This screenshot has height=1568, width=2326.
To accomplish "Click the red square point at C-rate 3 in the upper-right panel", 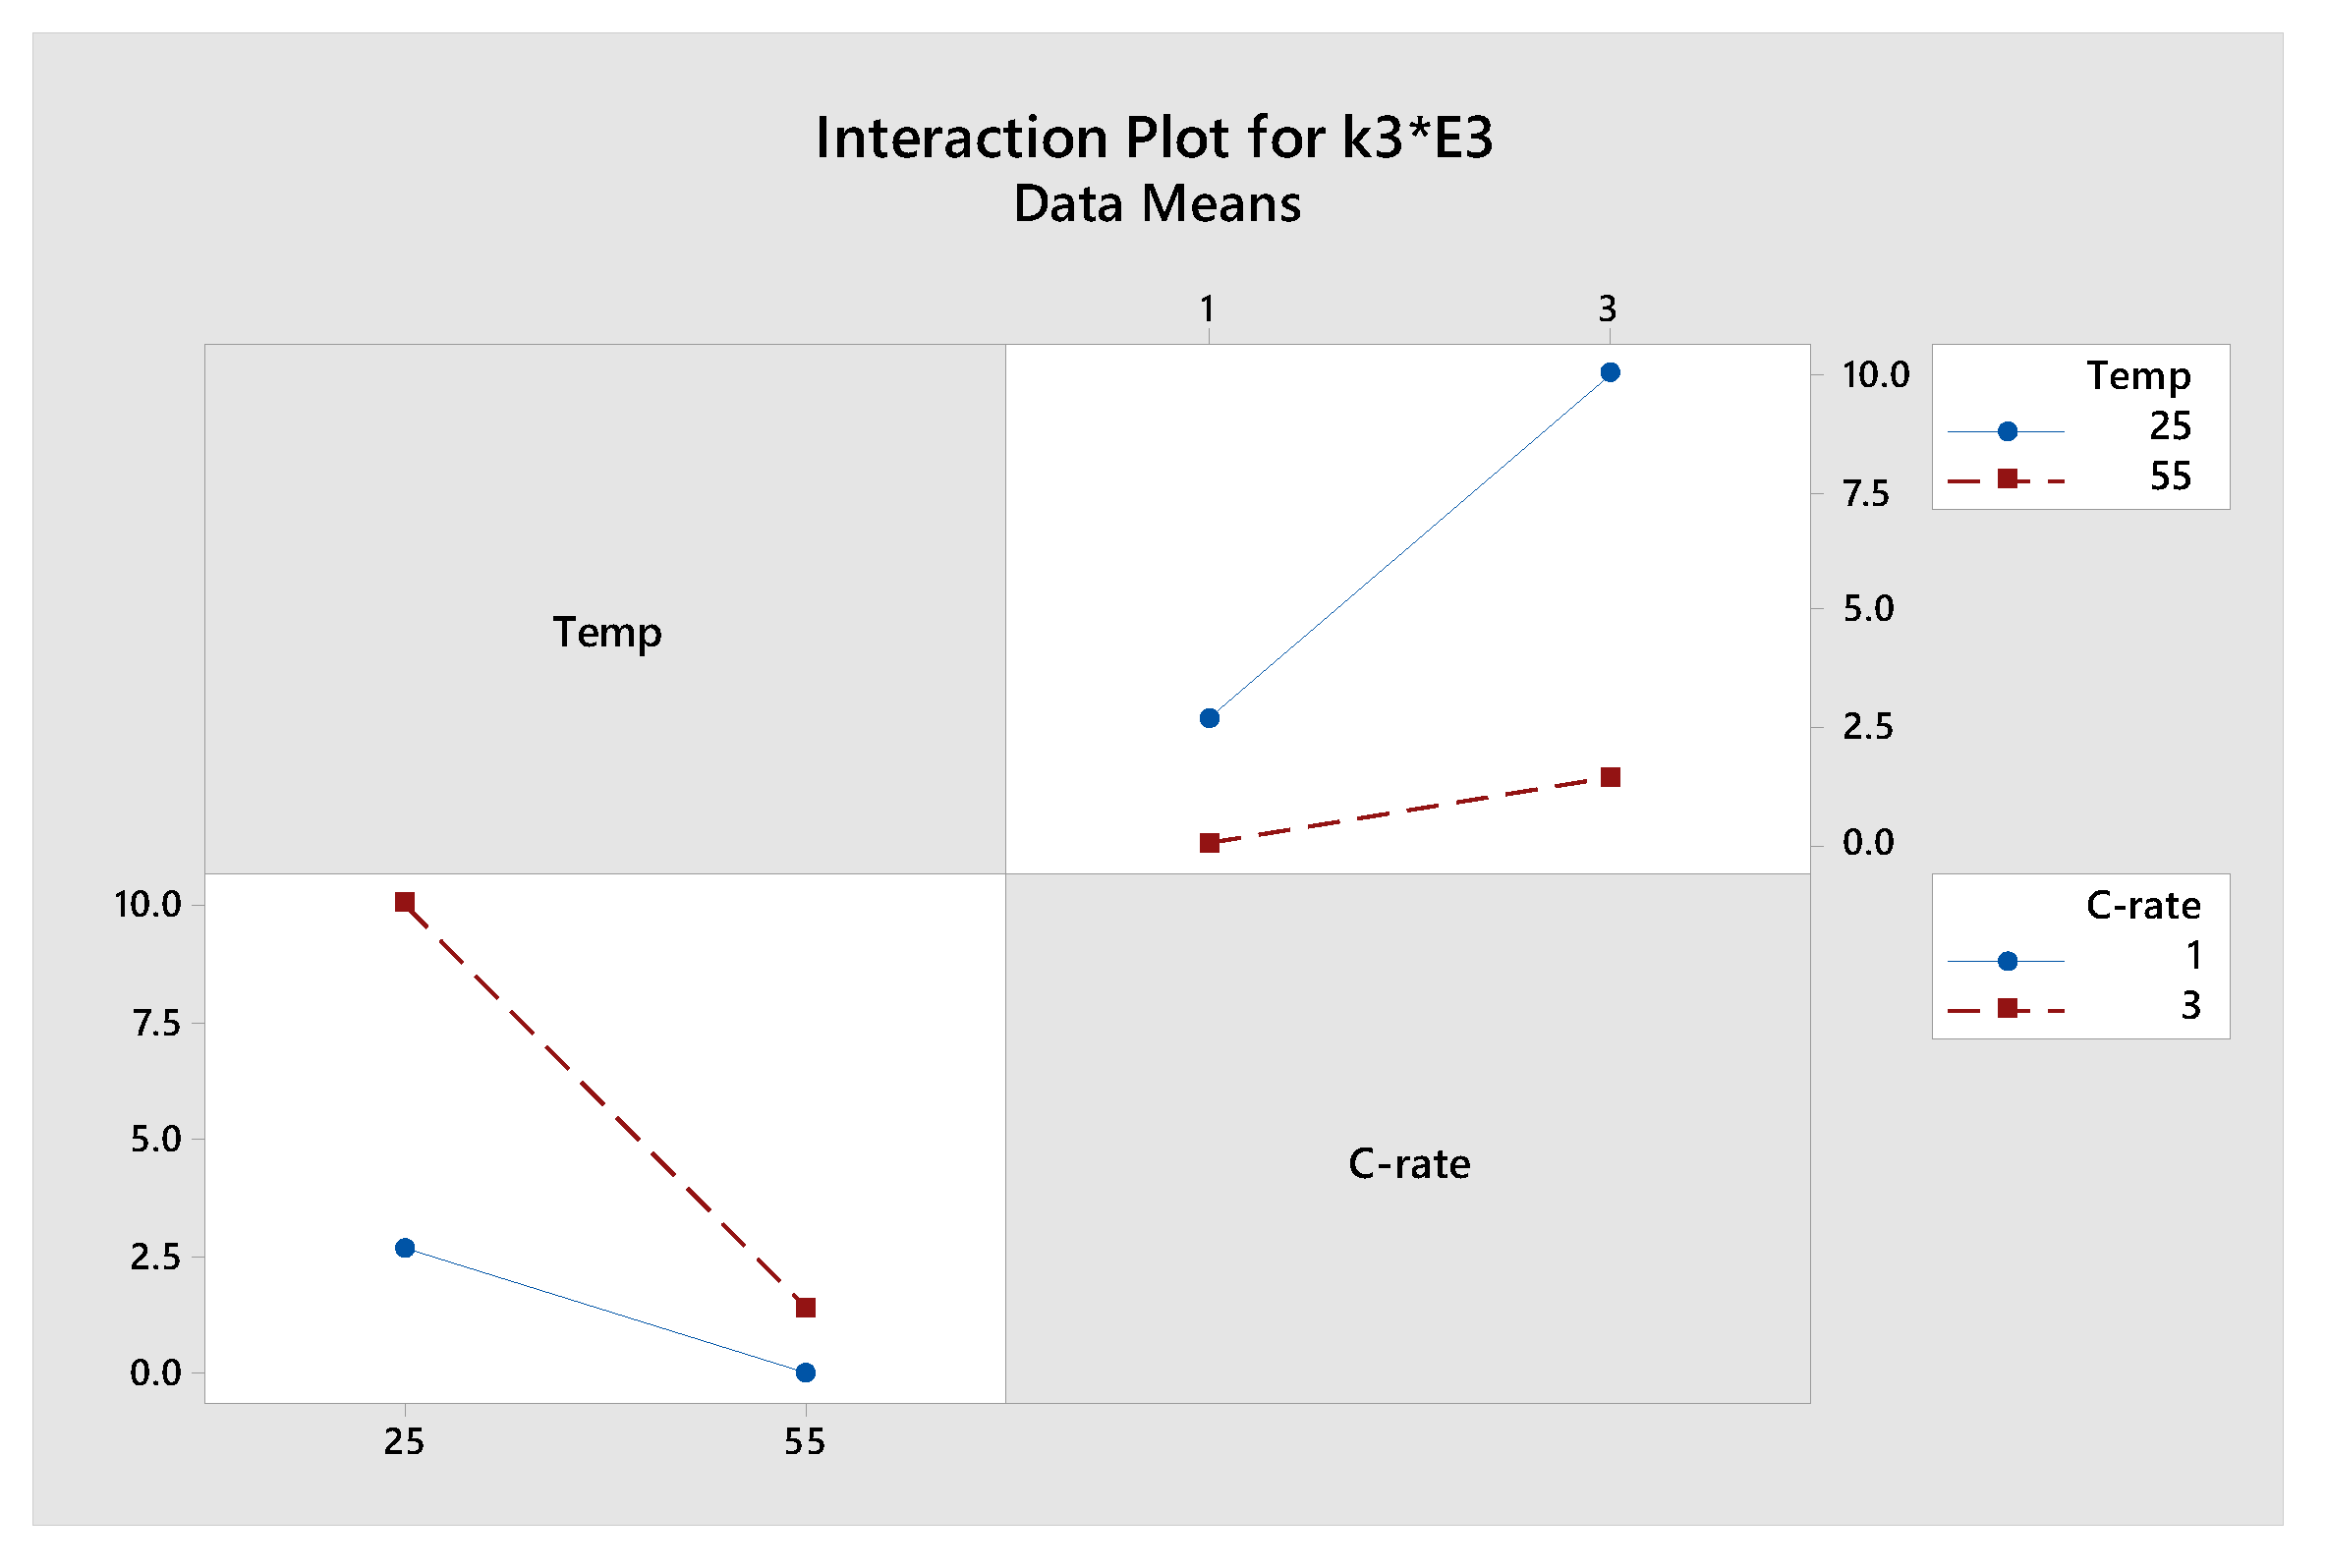I will (1610, 777).
